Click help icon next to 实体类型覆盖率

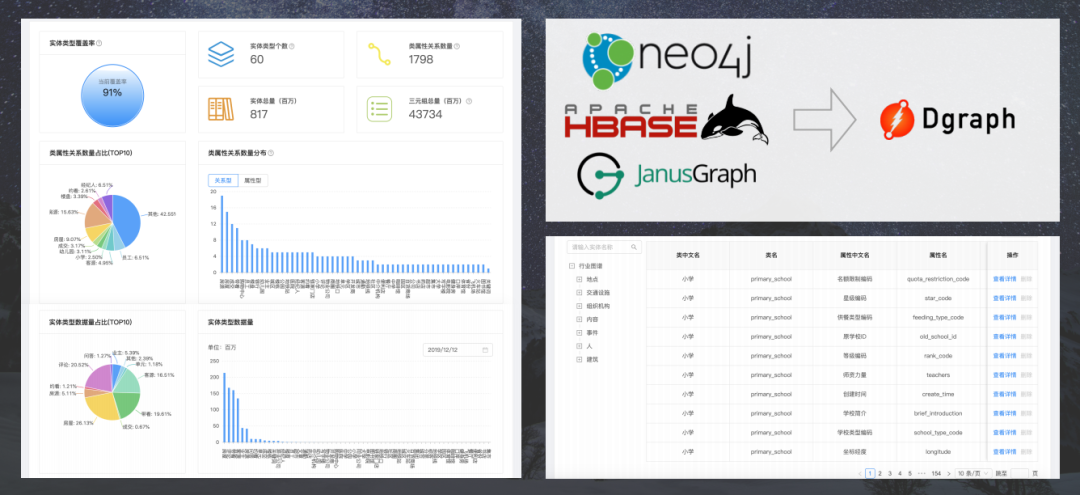tap(99, 43)
